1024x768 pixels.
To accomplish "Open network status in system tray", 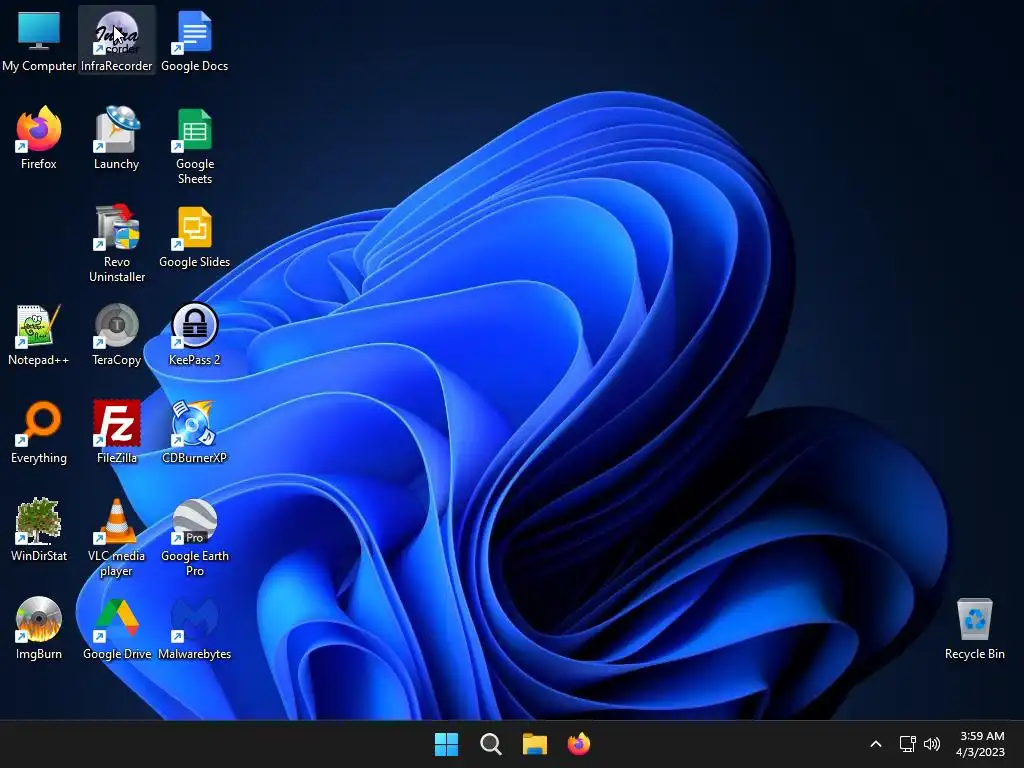I will (908, 744).
